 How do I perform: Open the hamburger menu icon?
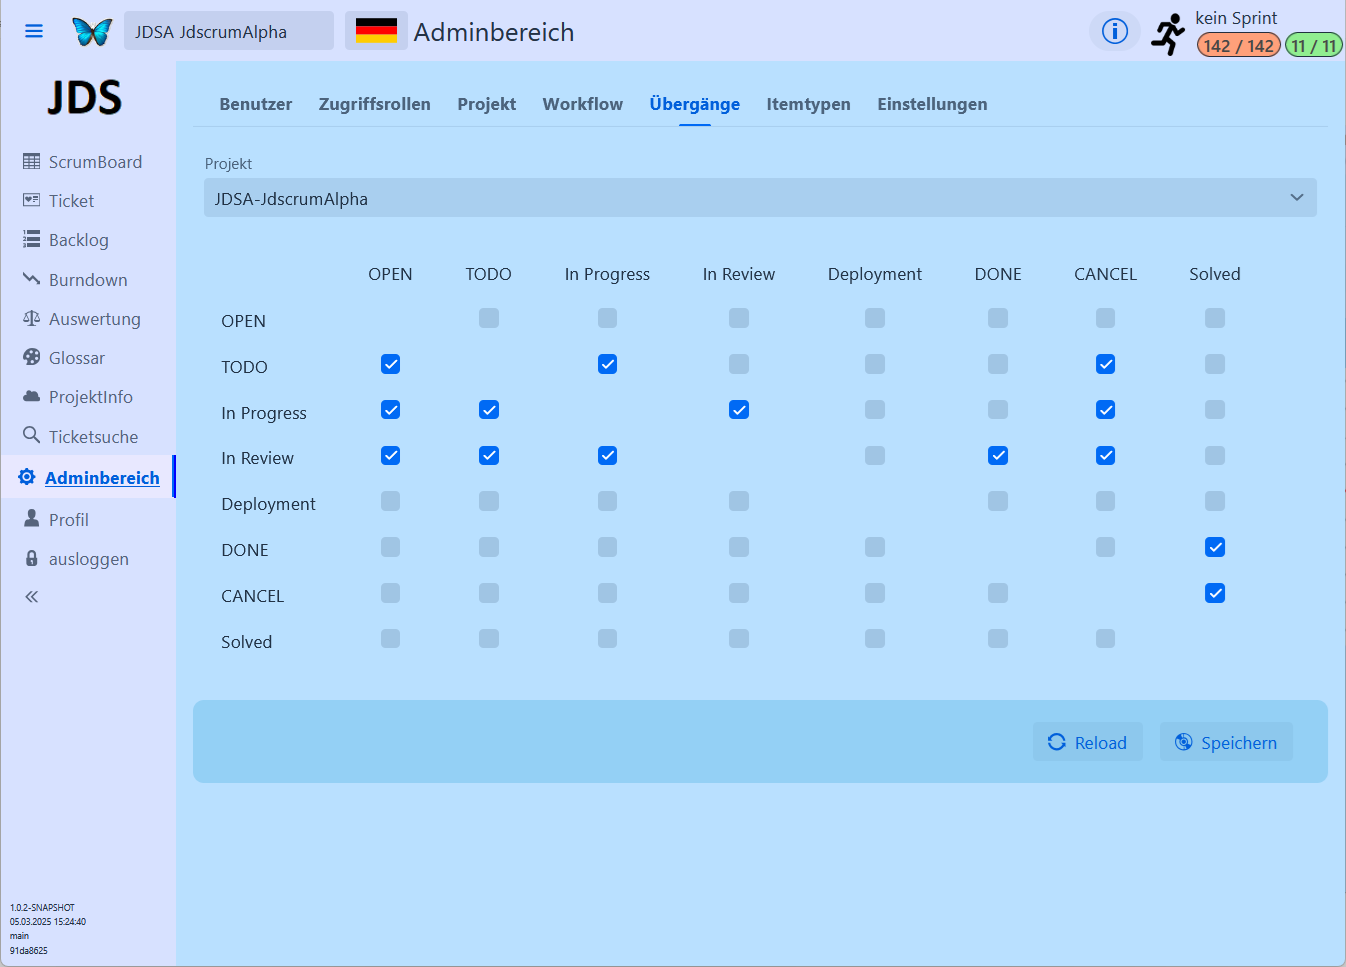34,31
